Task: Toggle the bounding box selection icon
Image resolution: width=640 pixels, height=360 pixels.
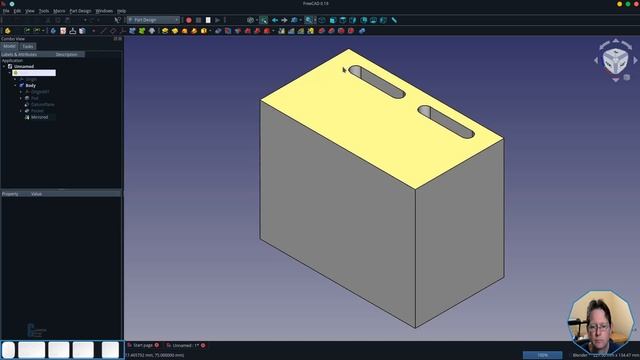Action: pyautogui.click(x=264, y=20)
